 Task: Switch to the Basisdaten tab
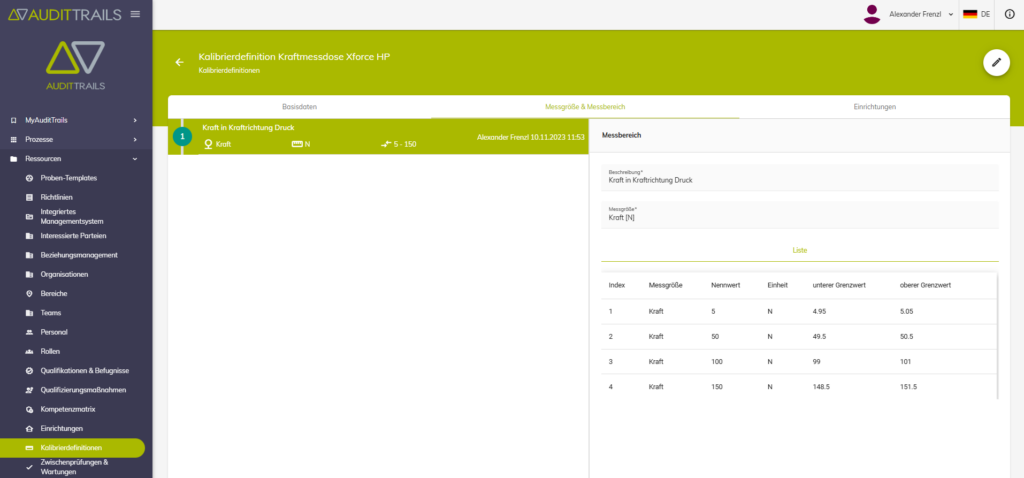299,106
